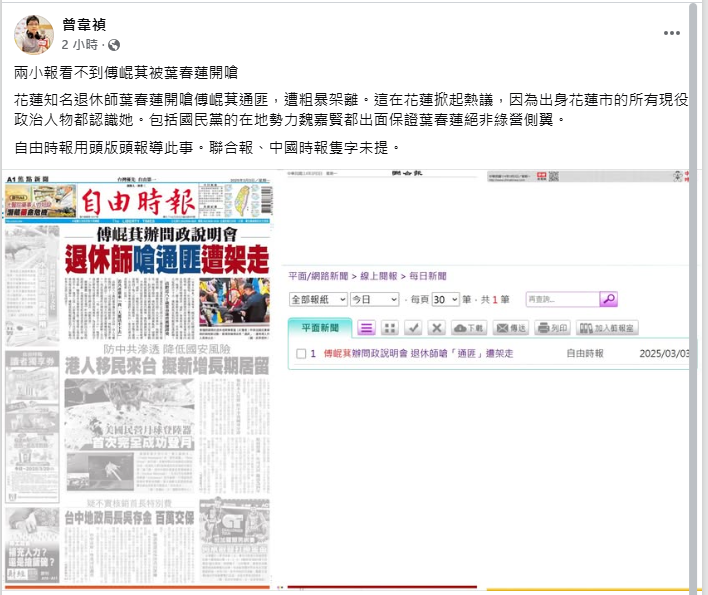This screenshot has width=708, height=595.
Task: Open 曾韋禎's profile picture
Action: [34, 34]
